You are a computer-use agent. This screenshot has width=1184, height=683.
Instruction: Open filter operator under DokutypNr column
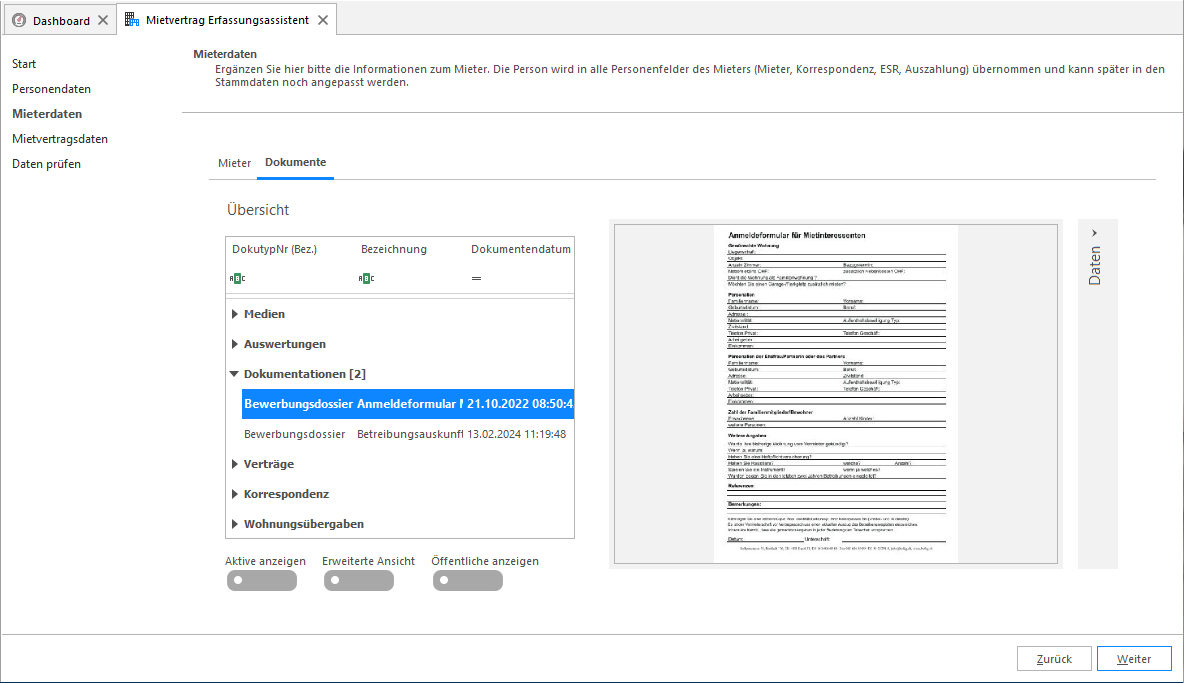(237, 278)
